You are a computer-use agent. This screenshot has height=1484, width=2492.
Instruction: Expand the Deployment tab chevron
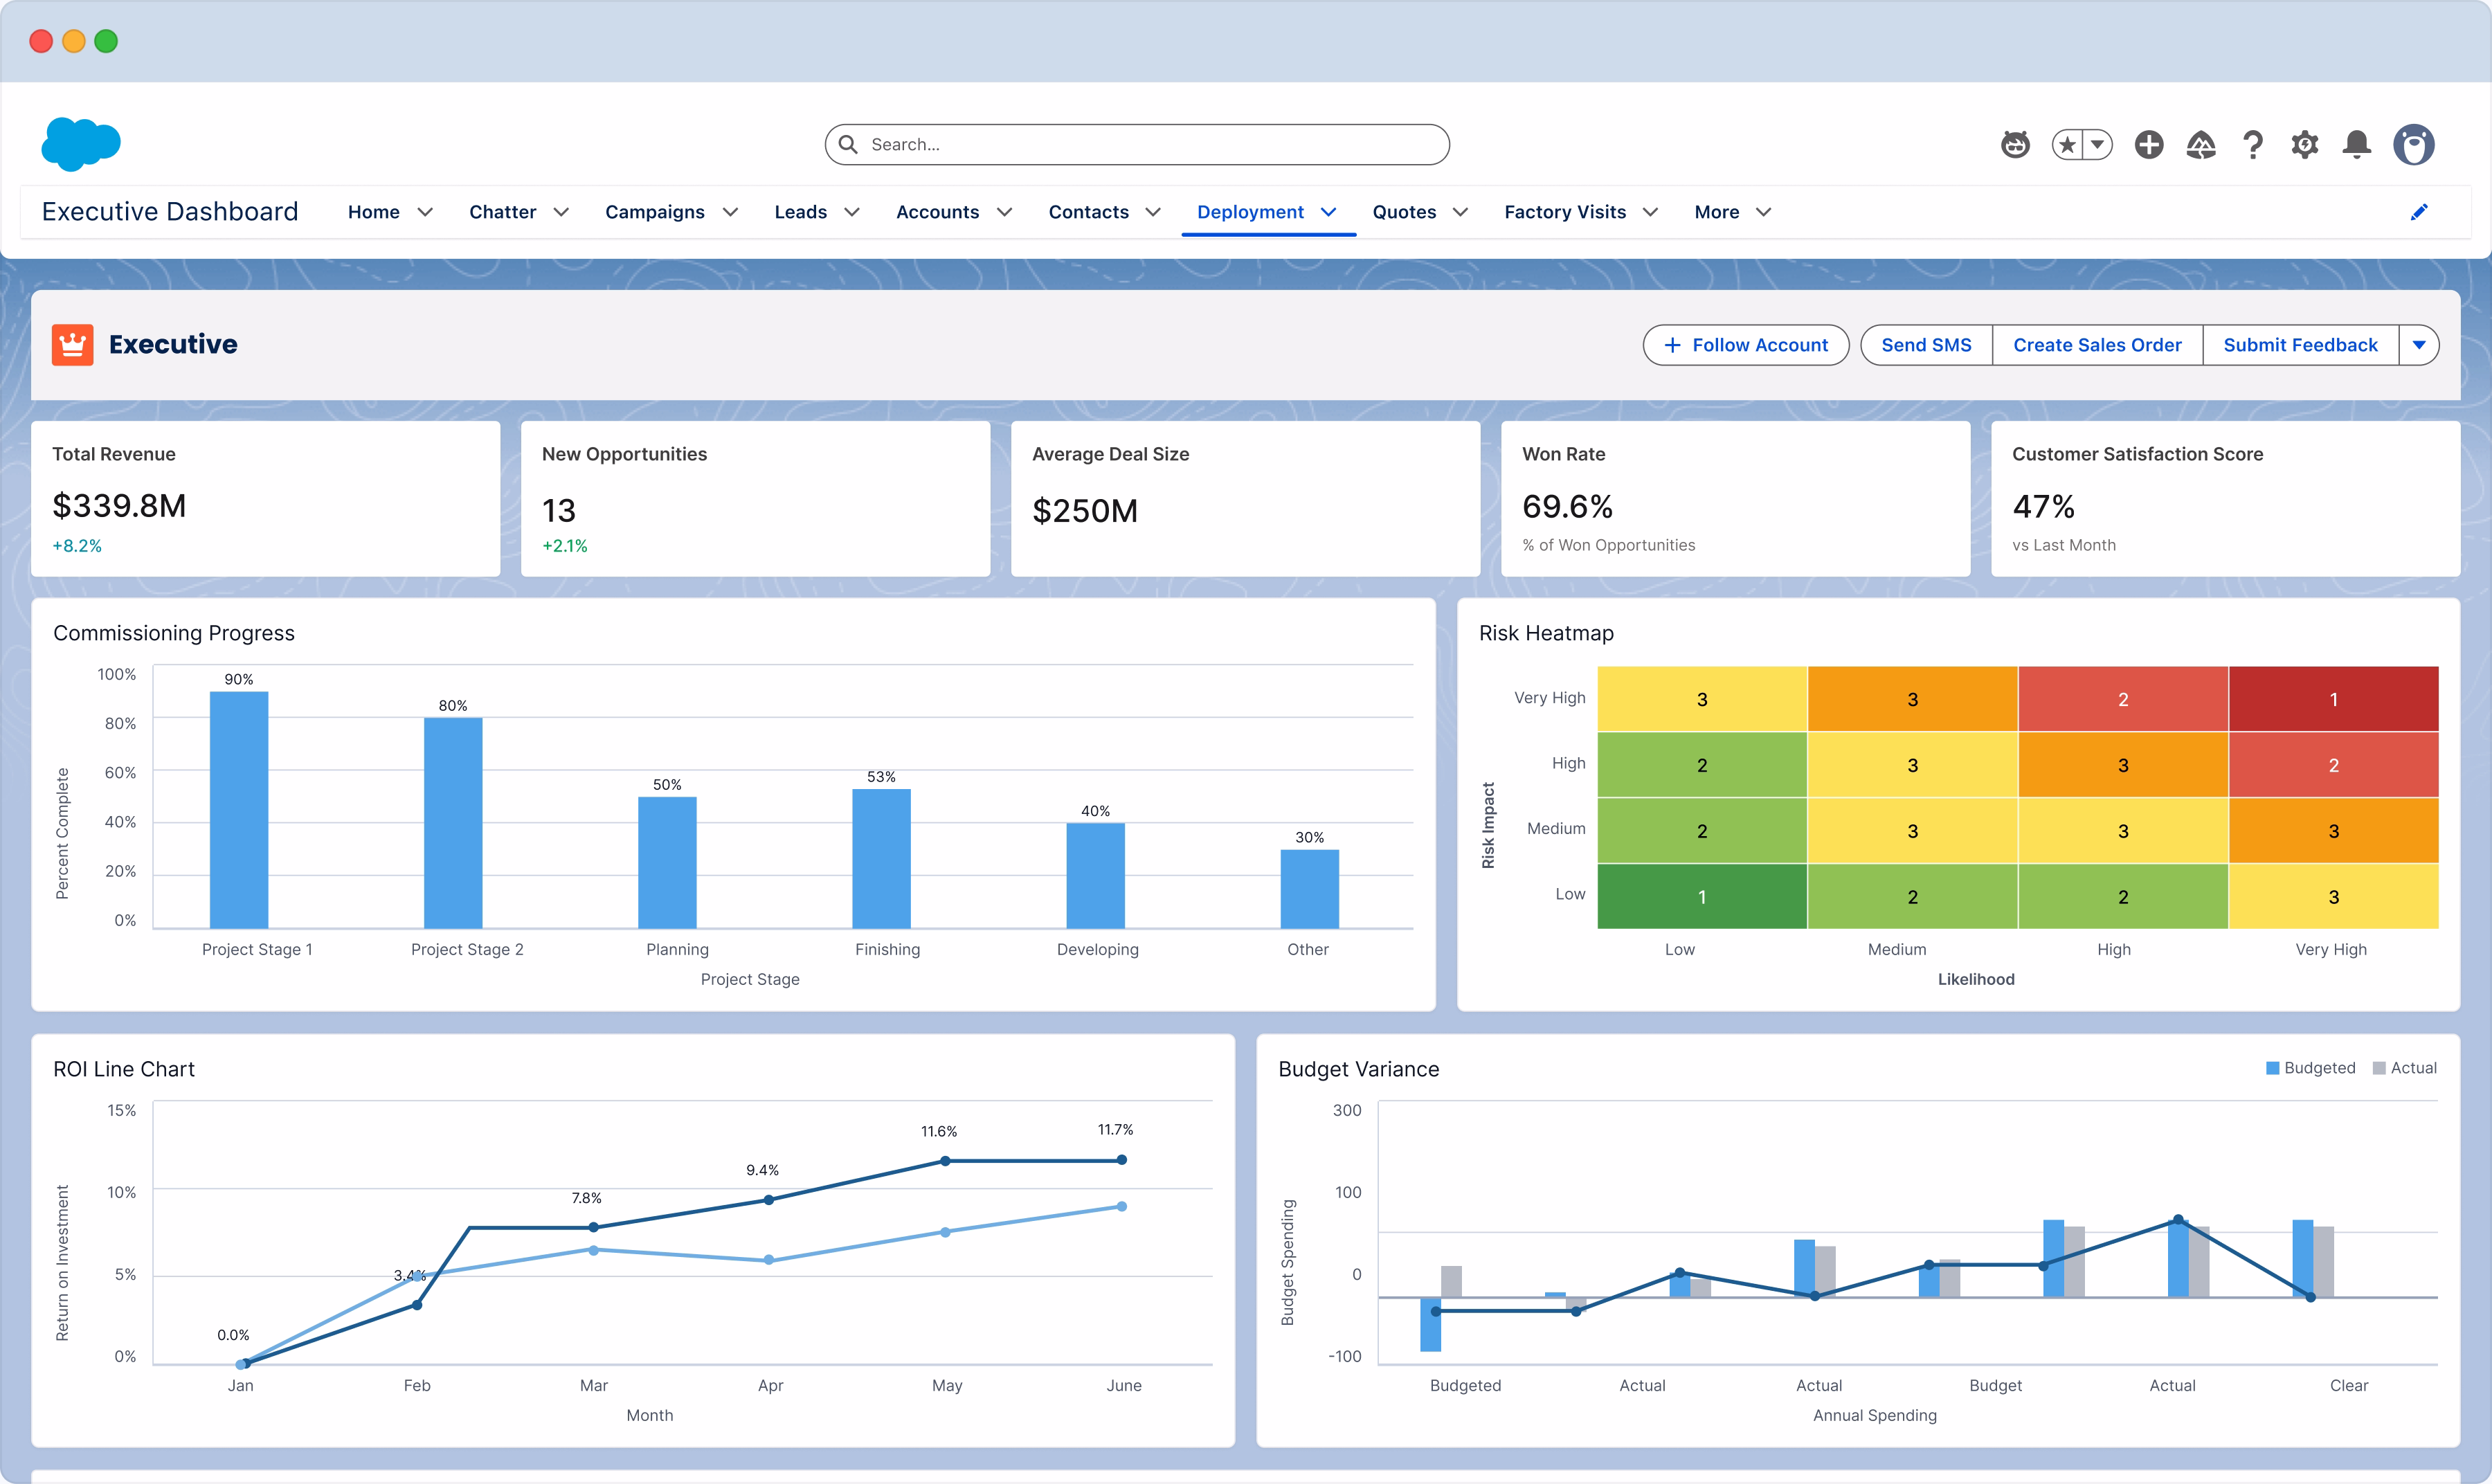(1329, 212)
